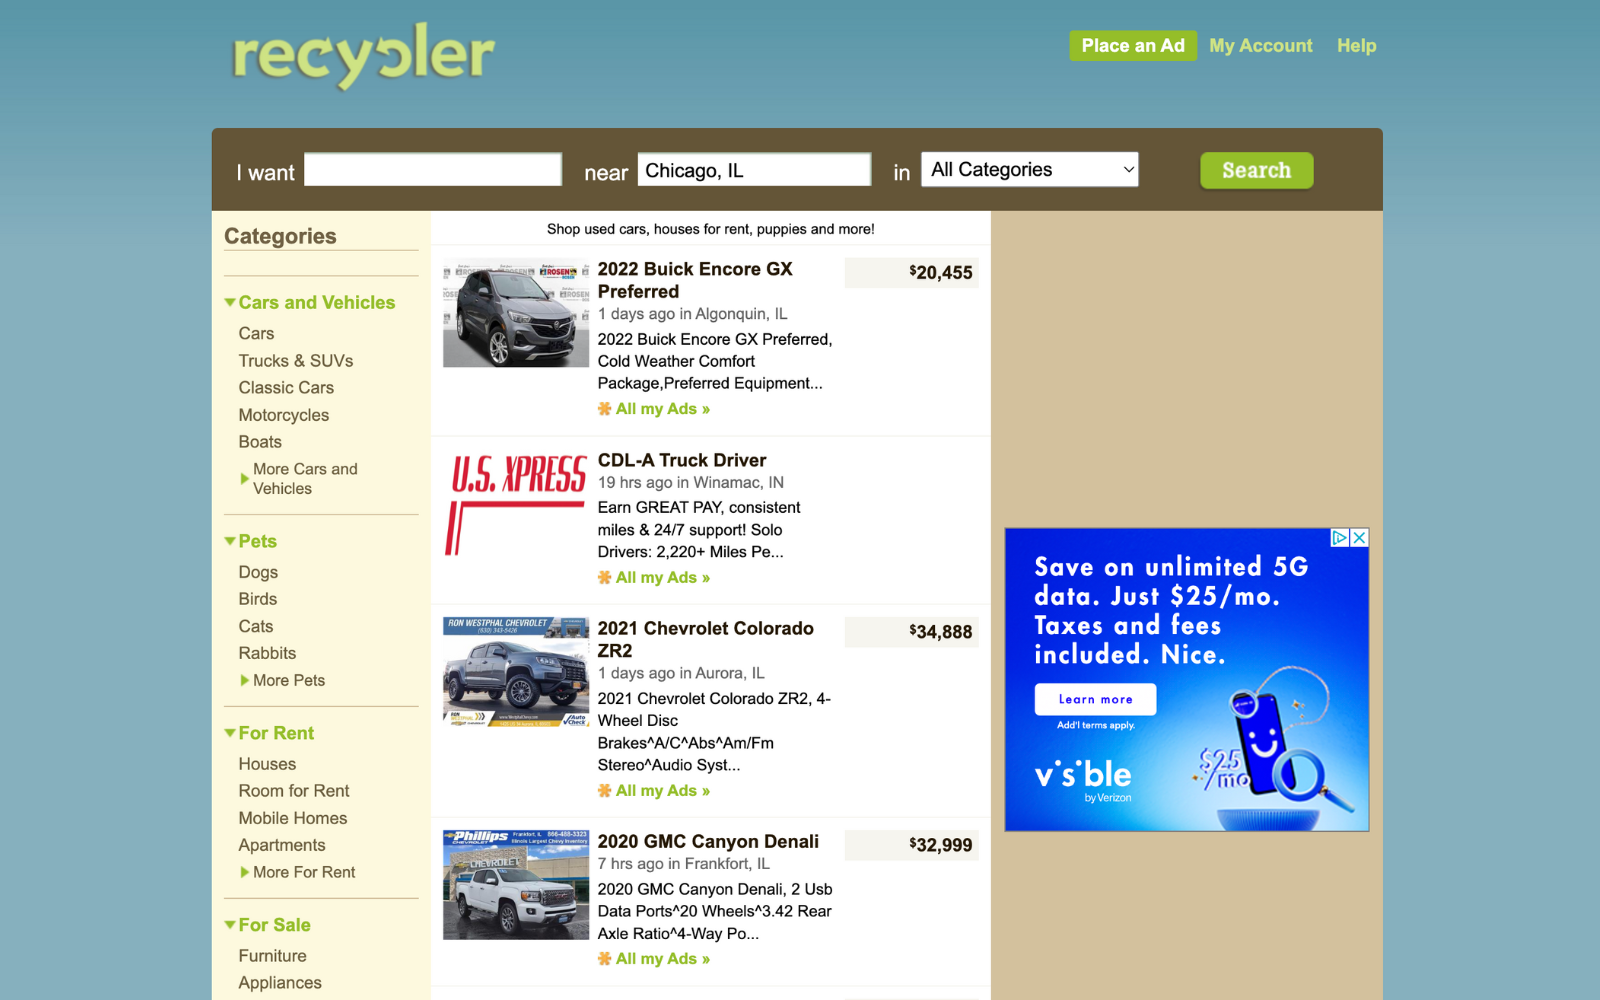
Task: Click All my Ads under GMC Canyon listing
Action: coord(663,959)
